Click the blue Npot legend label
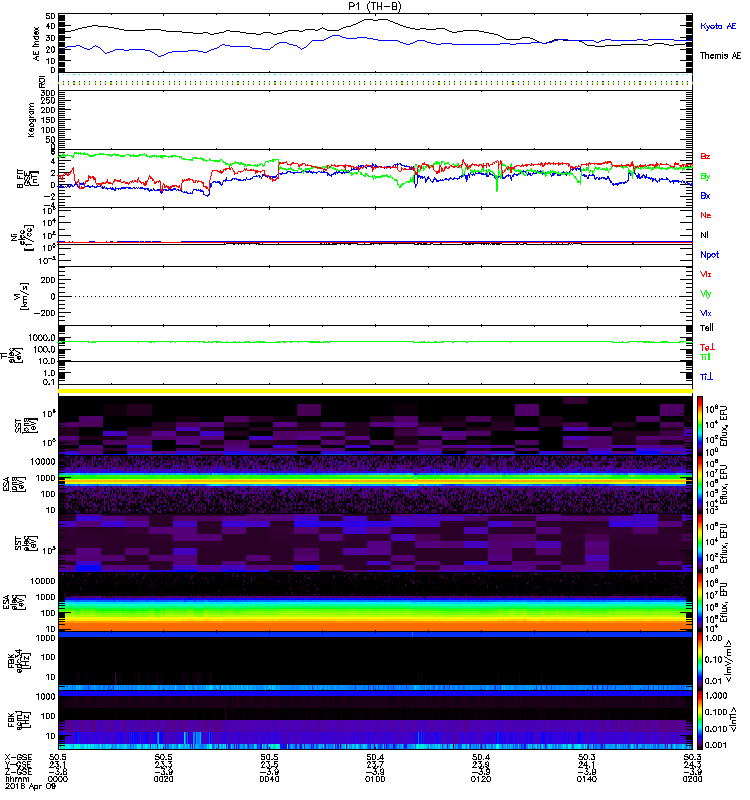This screenshot has height=800, width=750. [x=707, y=254]
